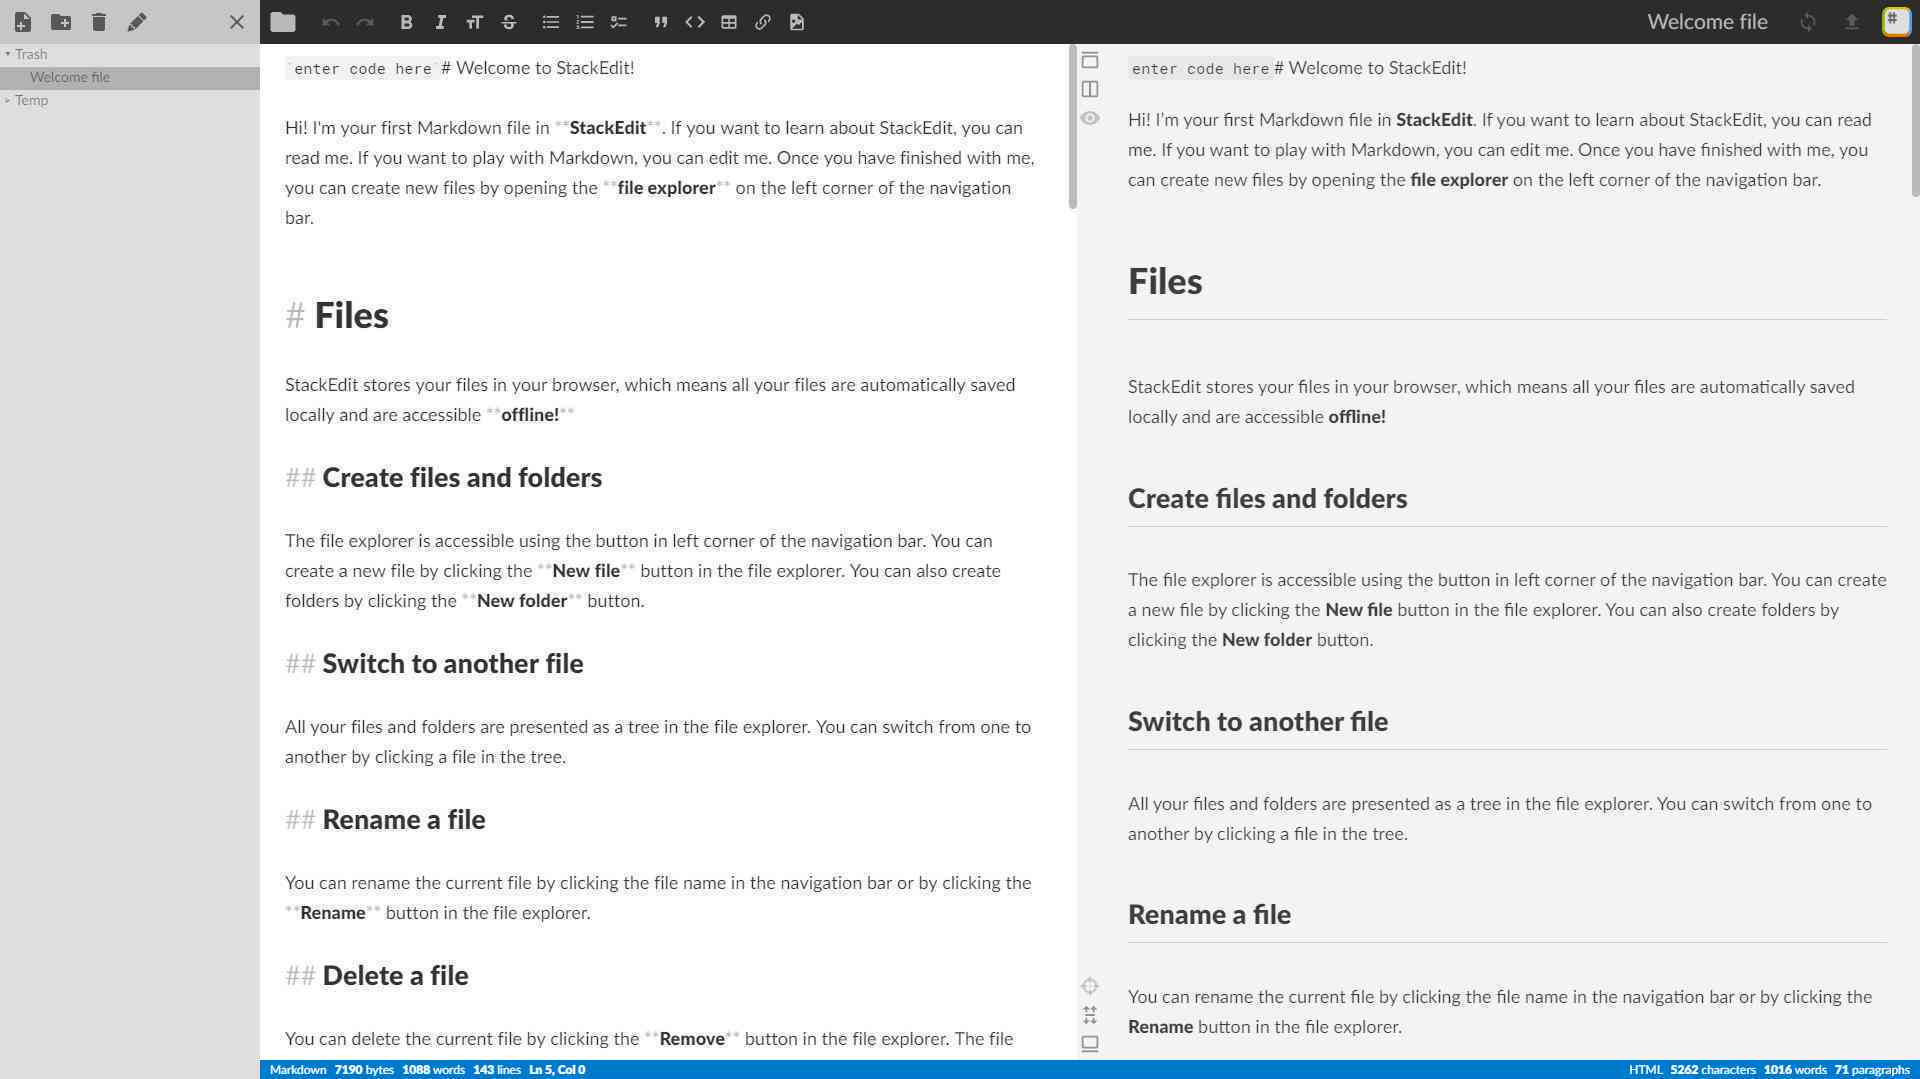The height and width of the screenshot is (1079, 1920).
Task: Click the Create files and folders editor heading
Action: click(x=462, y=477)
